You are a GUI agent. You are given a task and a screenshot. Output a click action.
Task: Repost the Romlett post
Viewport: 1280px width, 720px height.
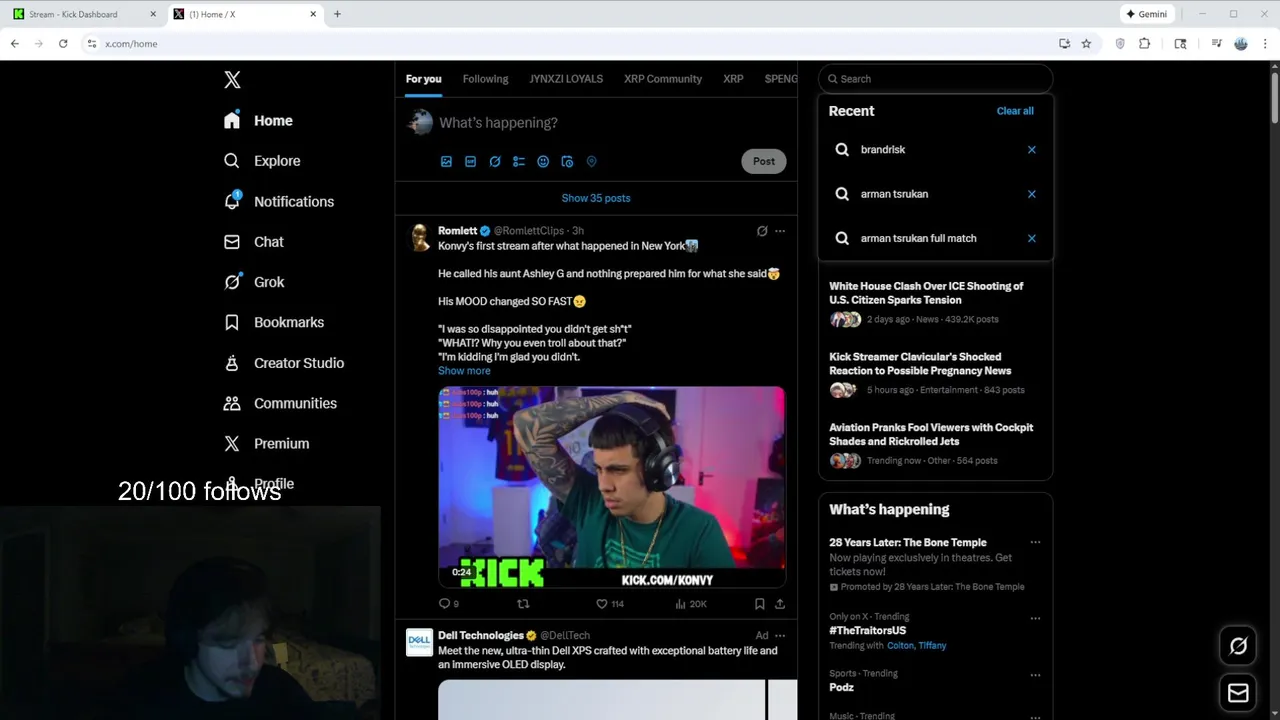(523, 604)
